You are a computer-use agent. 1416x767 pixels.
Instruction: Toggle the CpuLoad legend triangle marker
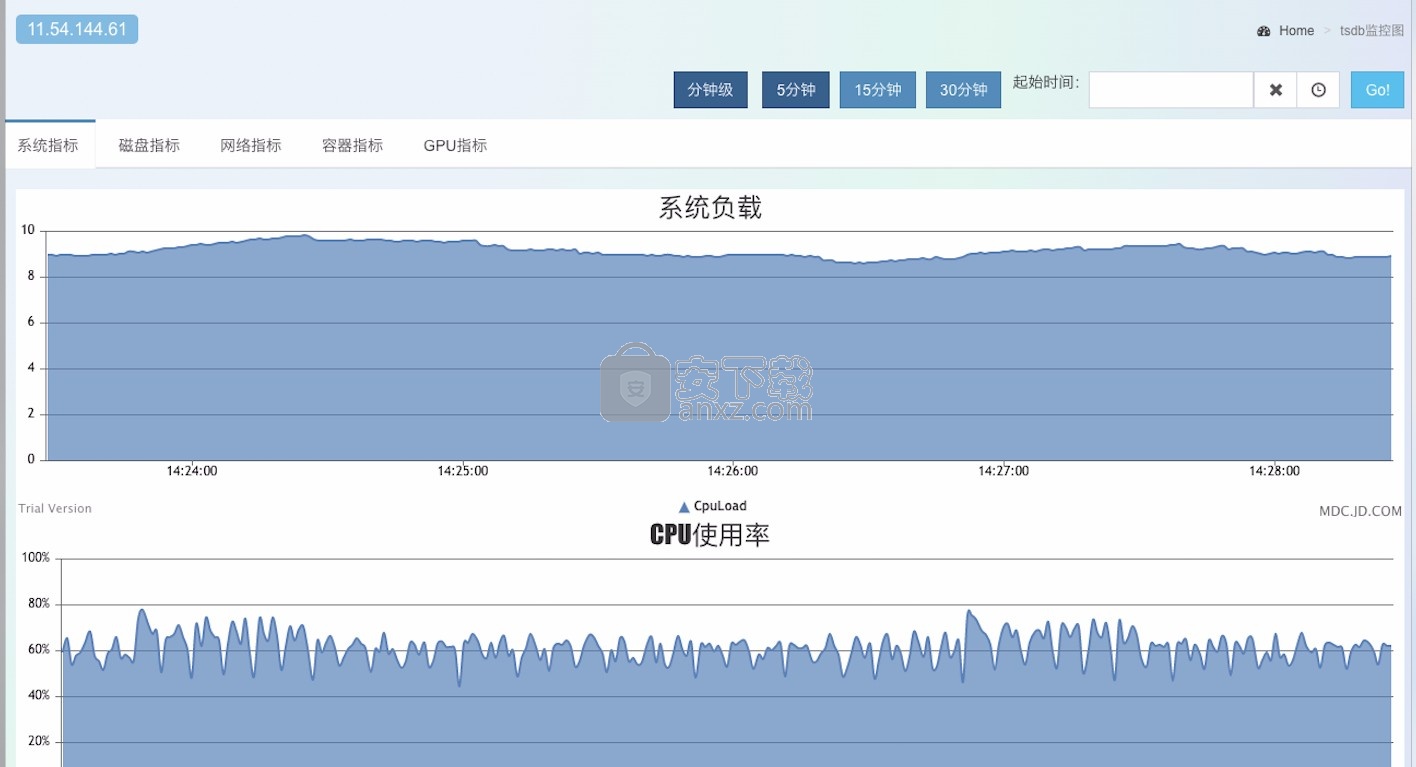pyautogui.click(x=684, y=507)
